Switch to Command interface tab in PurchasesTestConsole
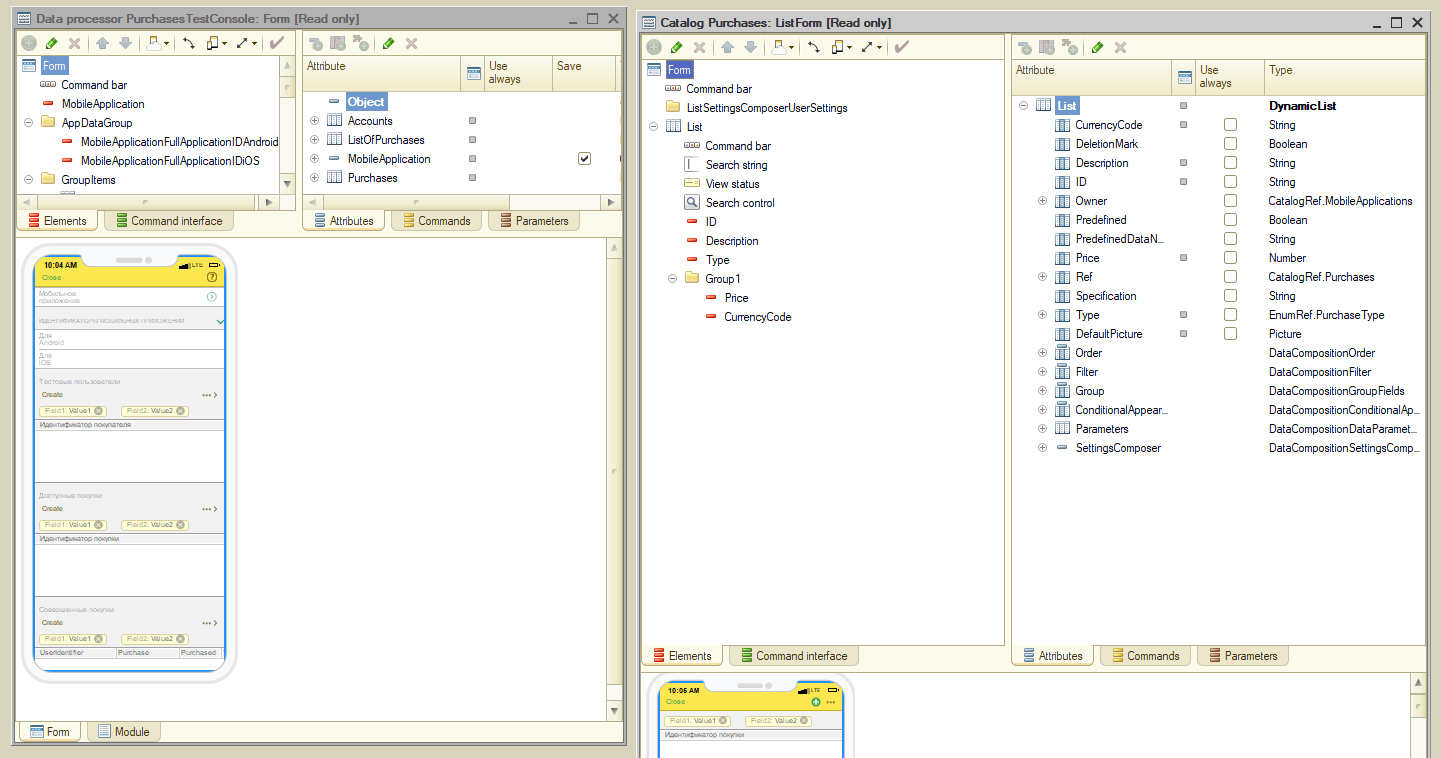 pyautogui.click(x=168, y=221)
